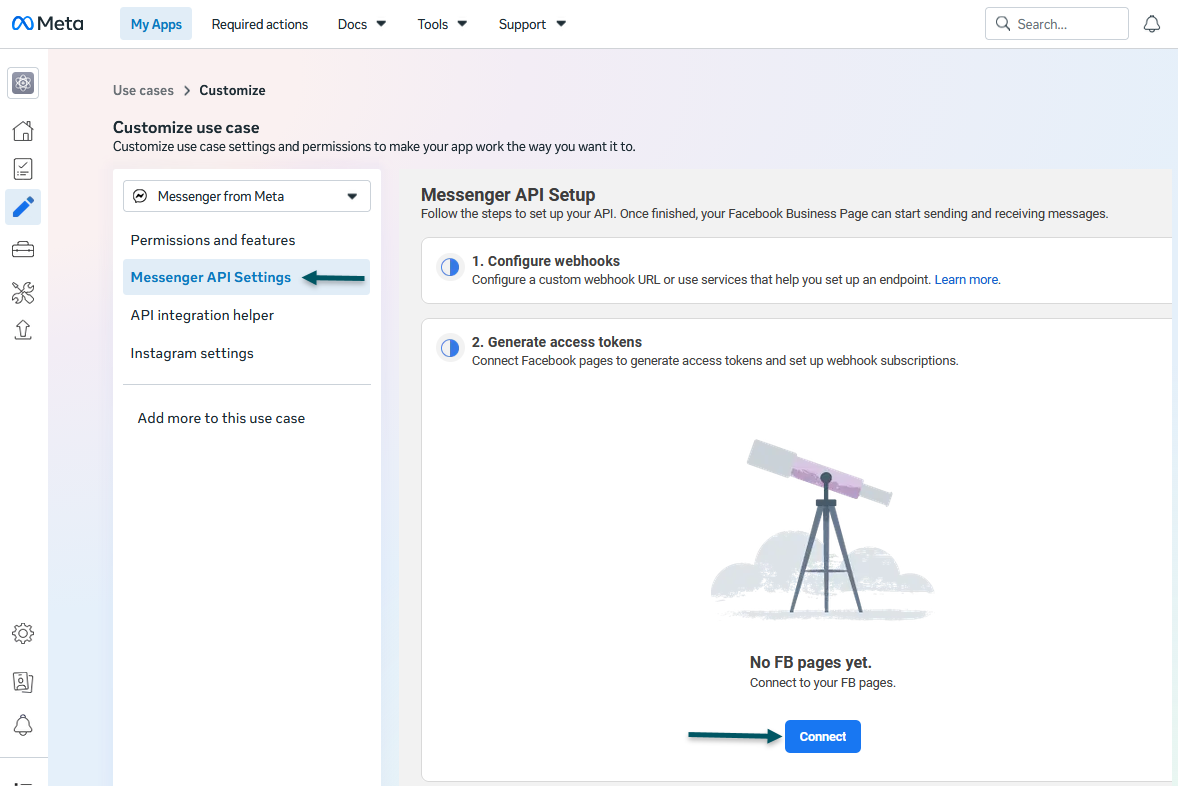Open the Messenger from Meta dropdown
The width and height of the screenshot is (1178, 786).
(246, 196)
